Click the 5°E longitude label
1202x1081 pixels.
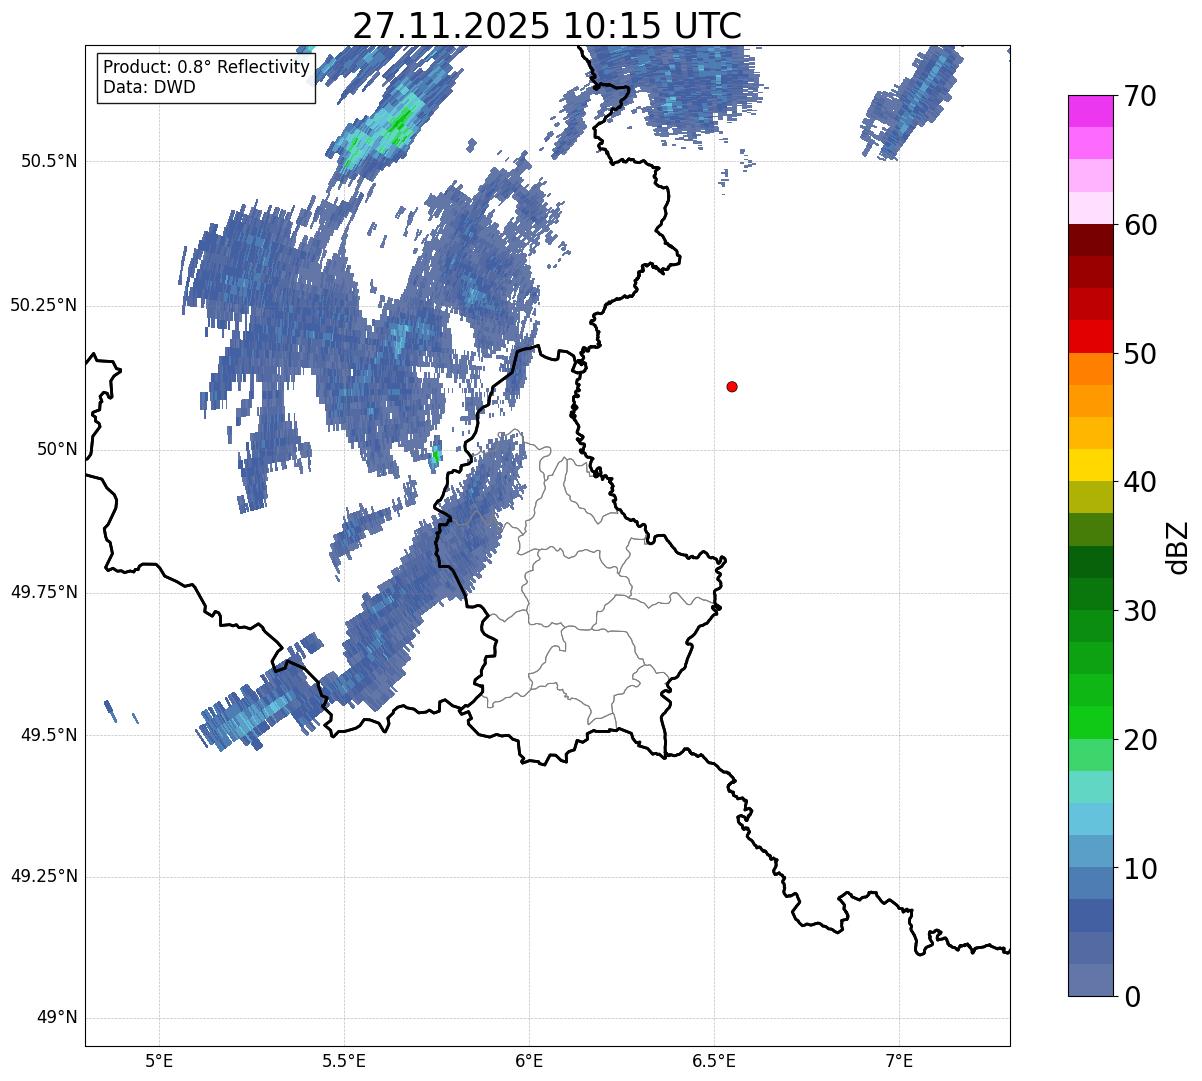coord(159,1060)
